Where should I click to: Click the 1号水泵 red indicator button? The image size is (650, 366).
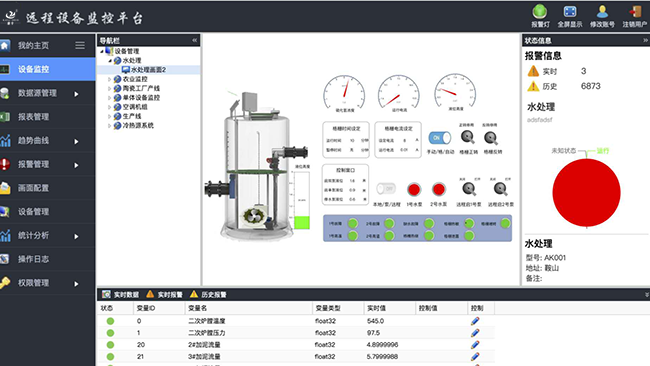click(x=414, y=189)
